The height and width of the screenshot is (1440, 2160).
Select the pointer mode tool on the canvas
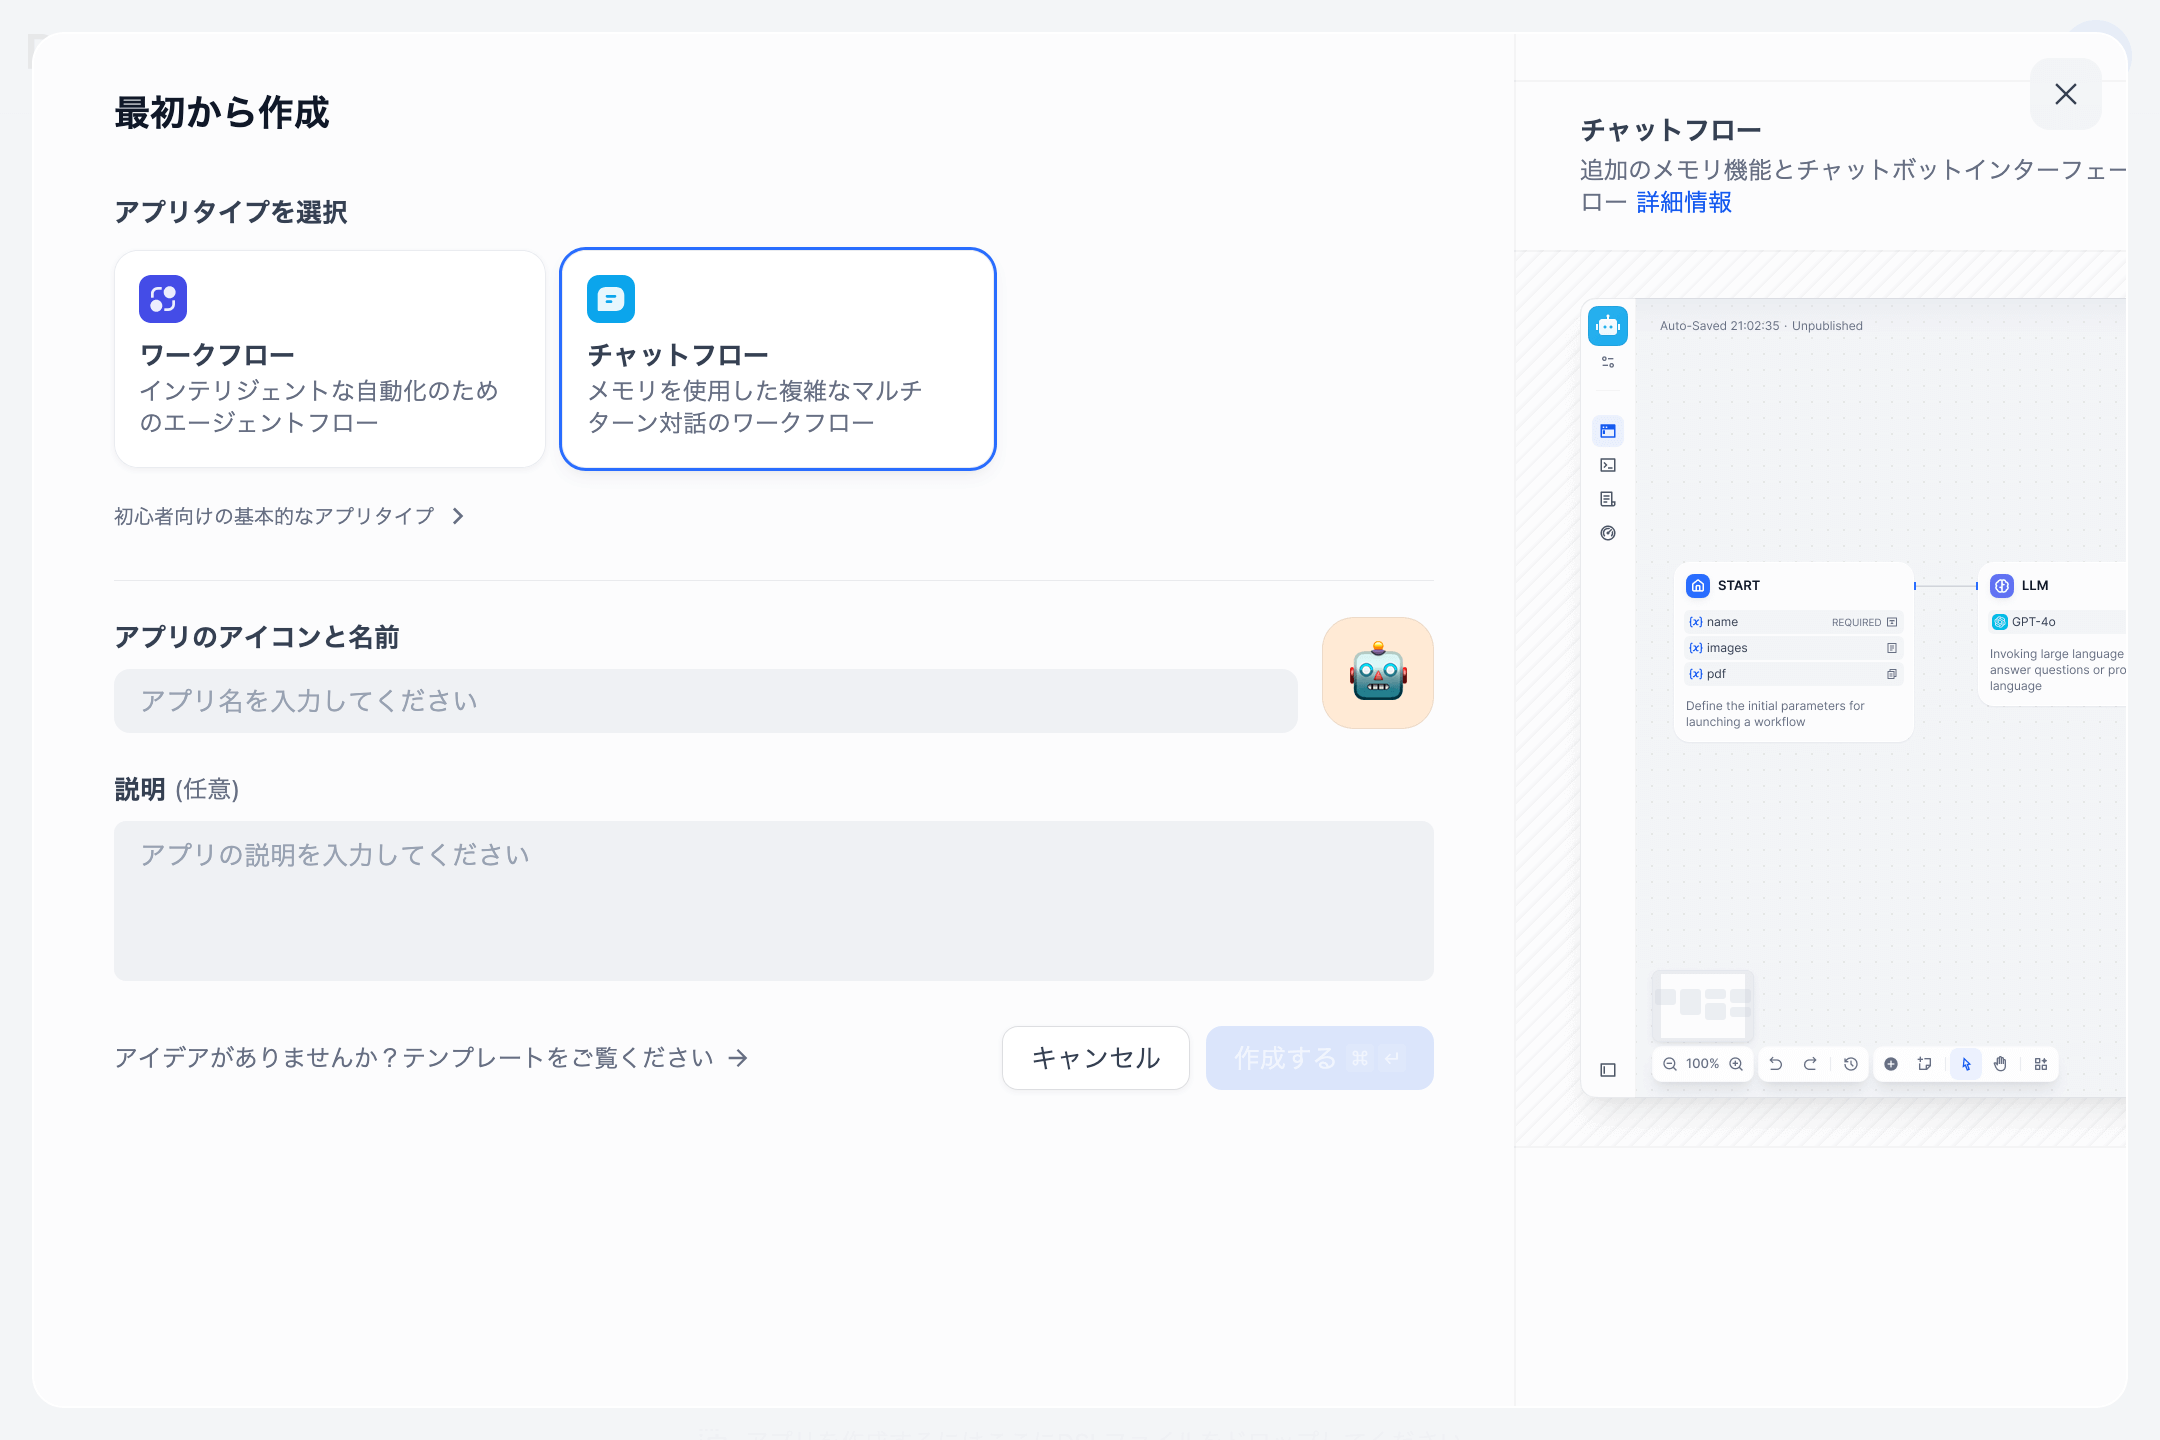(x=1965, y=1064)
